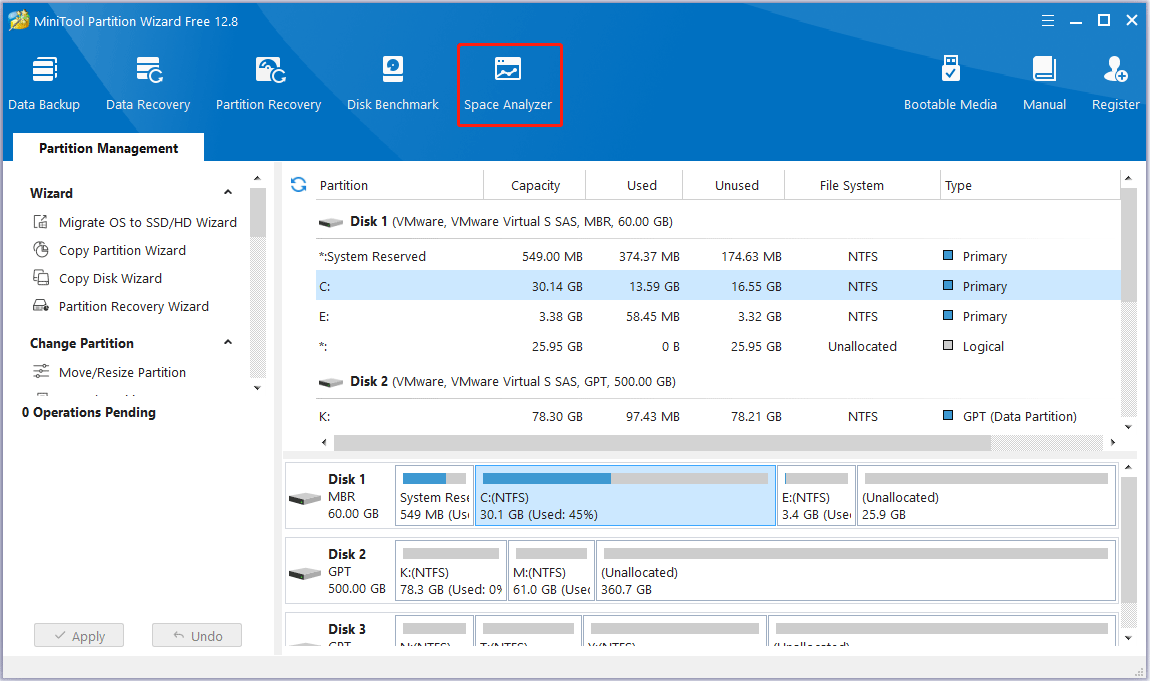Image resolution: width=1150 pixels, height=681 pixels.
Task: Sort by Type column header
Action: tap(958, 185)
